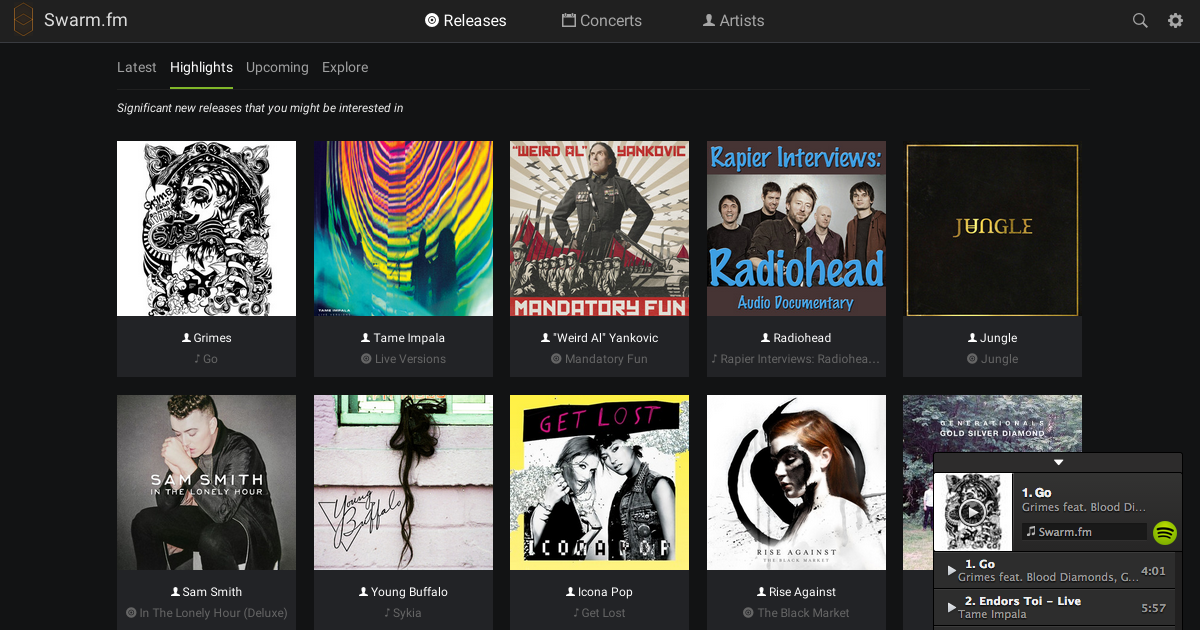The height and width of the screenshot is (630, 1200).
Task: Open the Sam Smith artist link
Action: coord(206,592)
